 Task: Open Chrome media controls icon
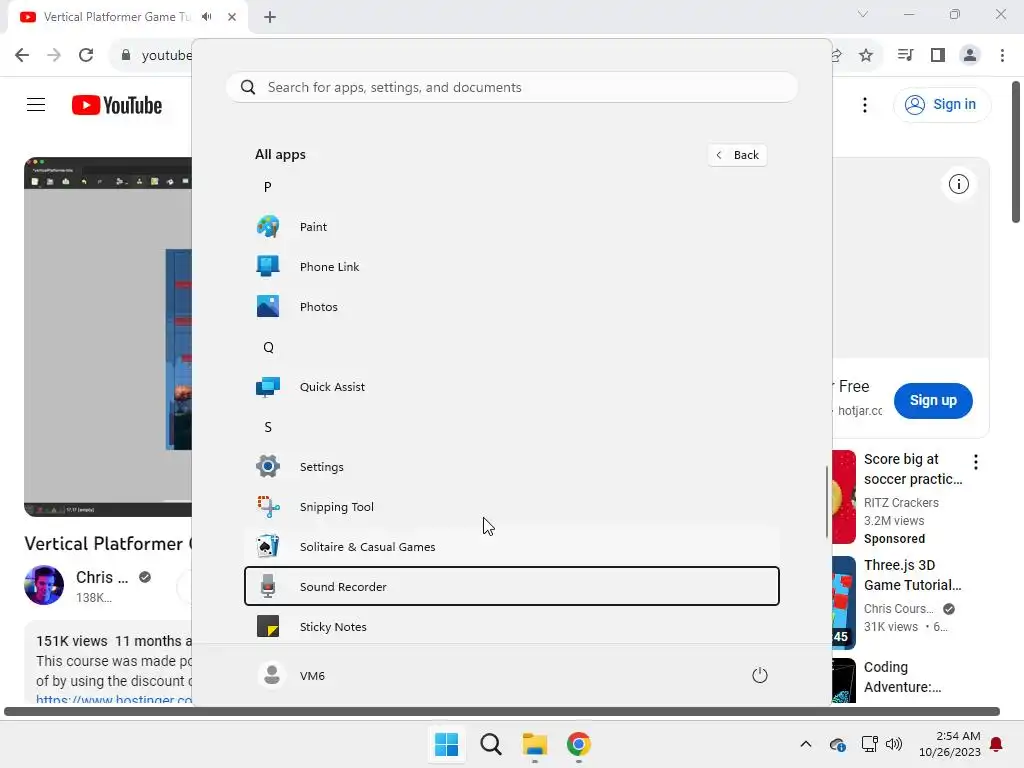(905, 55)
